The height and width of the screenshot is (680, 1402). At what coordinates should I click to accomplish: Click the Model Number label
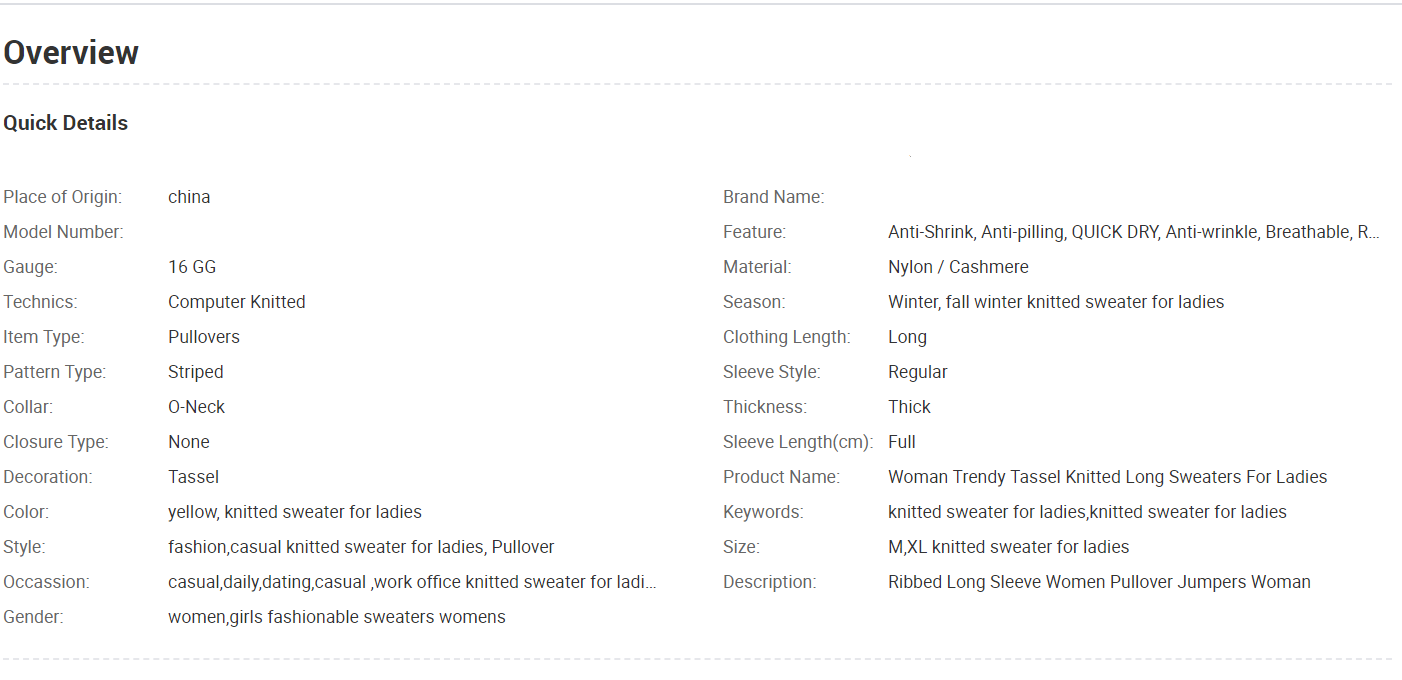pyautogui.click(x=63, y=232)
